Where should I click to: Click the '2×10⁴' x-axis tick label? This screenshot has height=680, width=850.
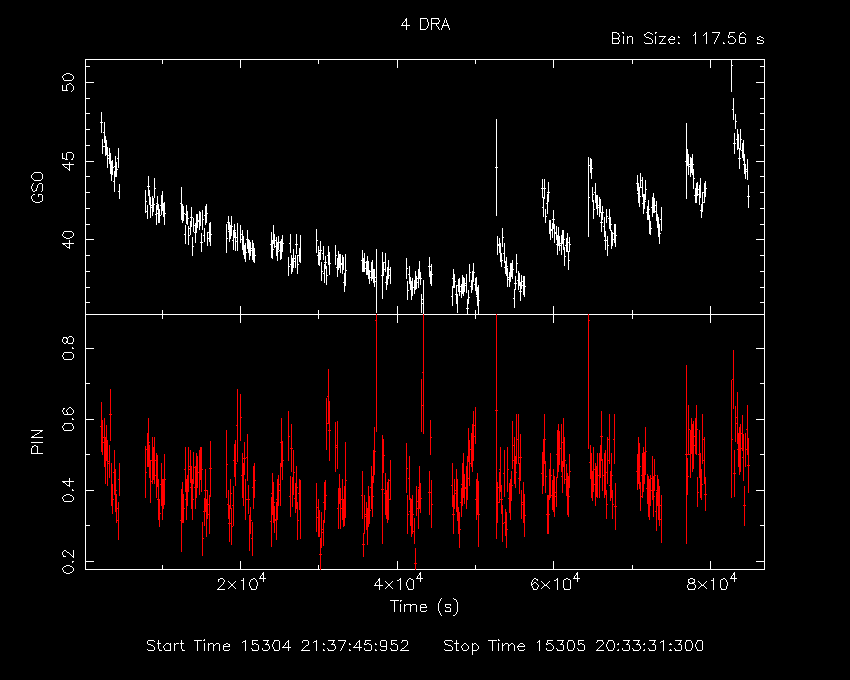click(x=241, y=584)
